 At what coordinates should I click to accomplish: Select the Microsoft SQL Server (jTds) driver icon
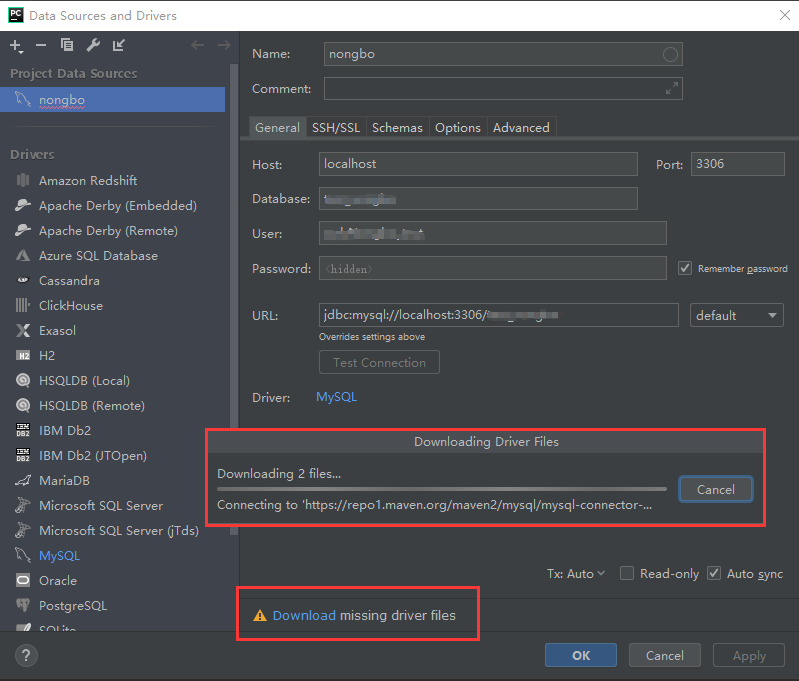coord(22,530)
